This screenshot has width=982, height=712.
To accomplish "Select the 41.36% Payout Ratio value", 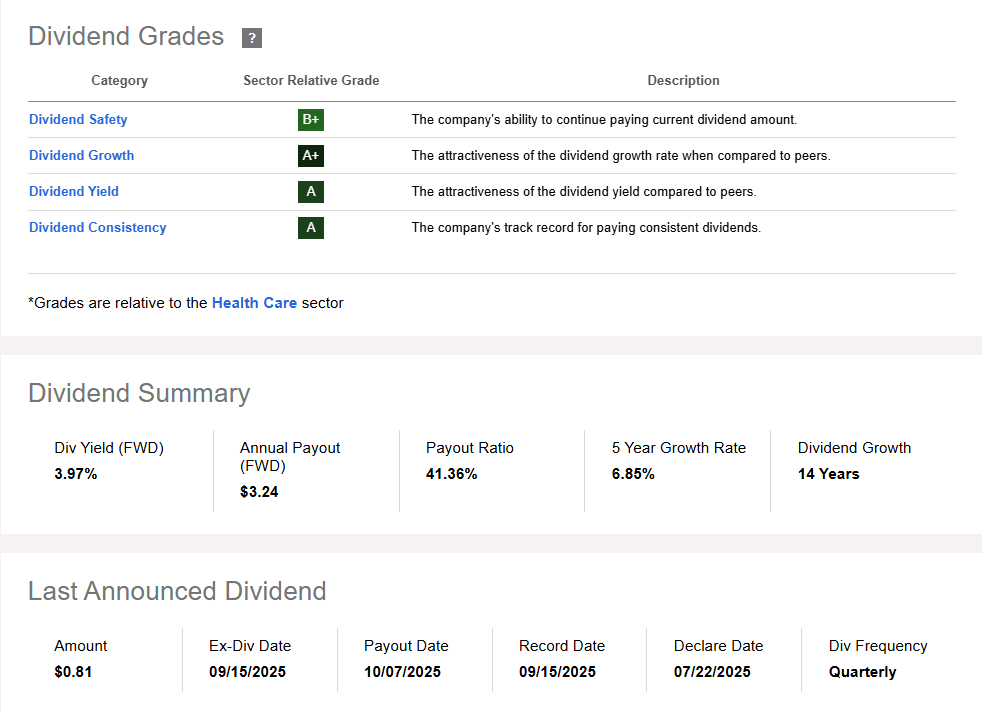I will (452, 474).
